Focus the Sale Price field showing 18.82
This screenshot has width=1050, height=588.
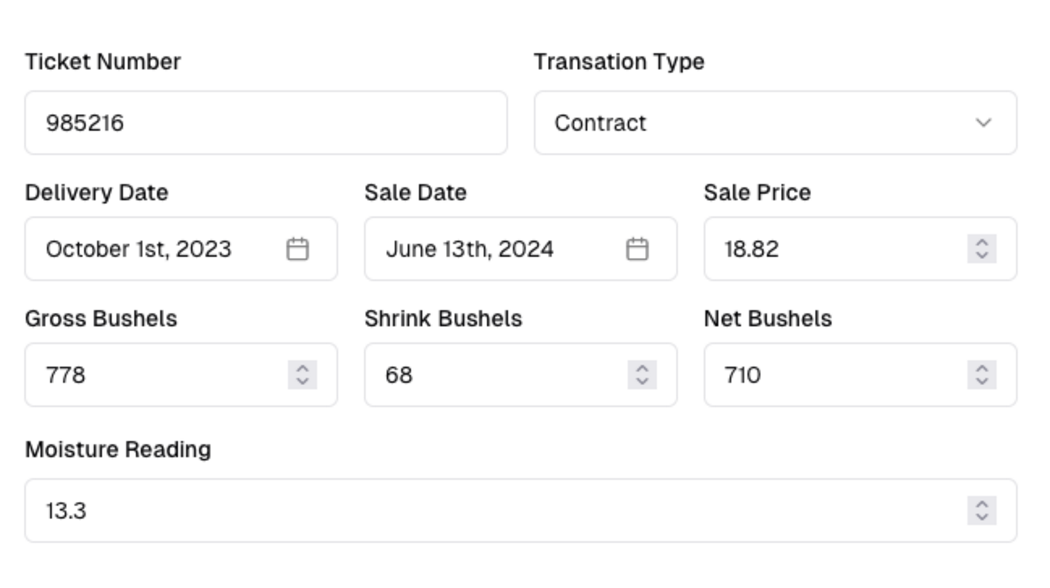click(x=830, y=249)
